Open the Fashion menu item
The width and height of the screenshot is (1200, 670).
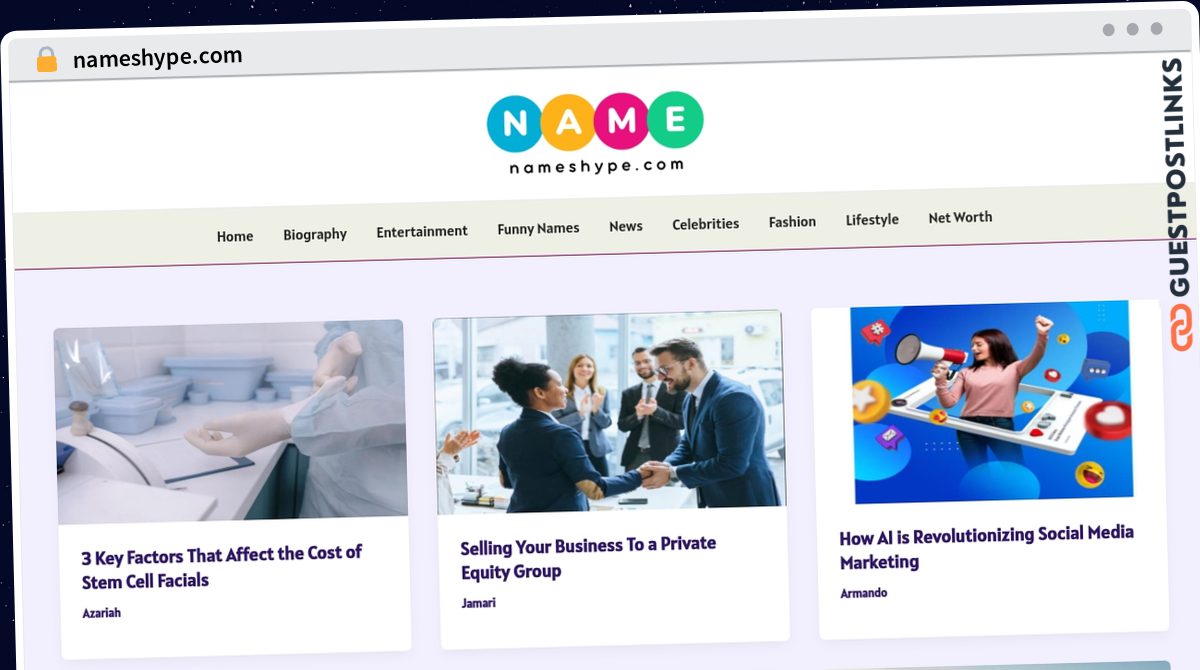point(792,222)
